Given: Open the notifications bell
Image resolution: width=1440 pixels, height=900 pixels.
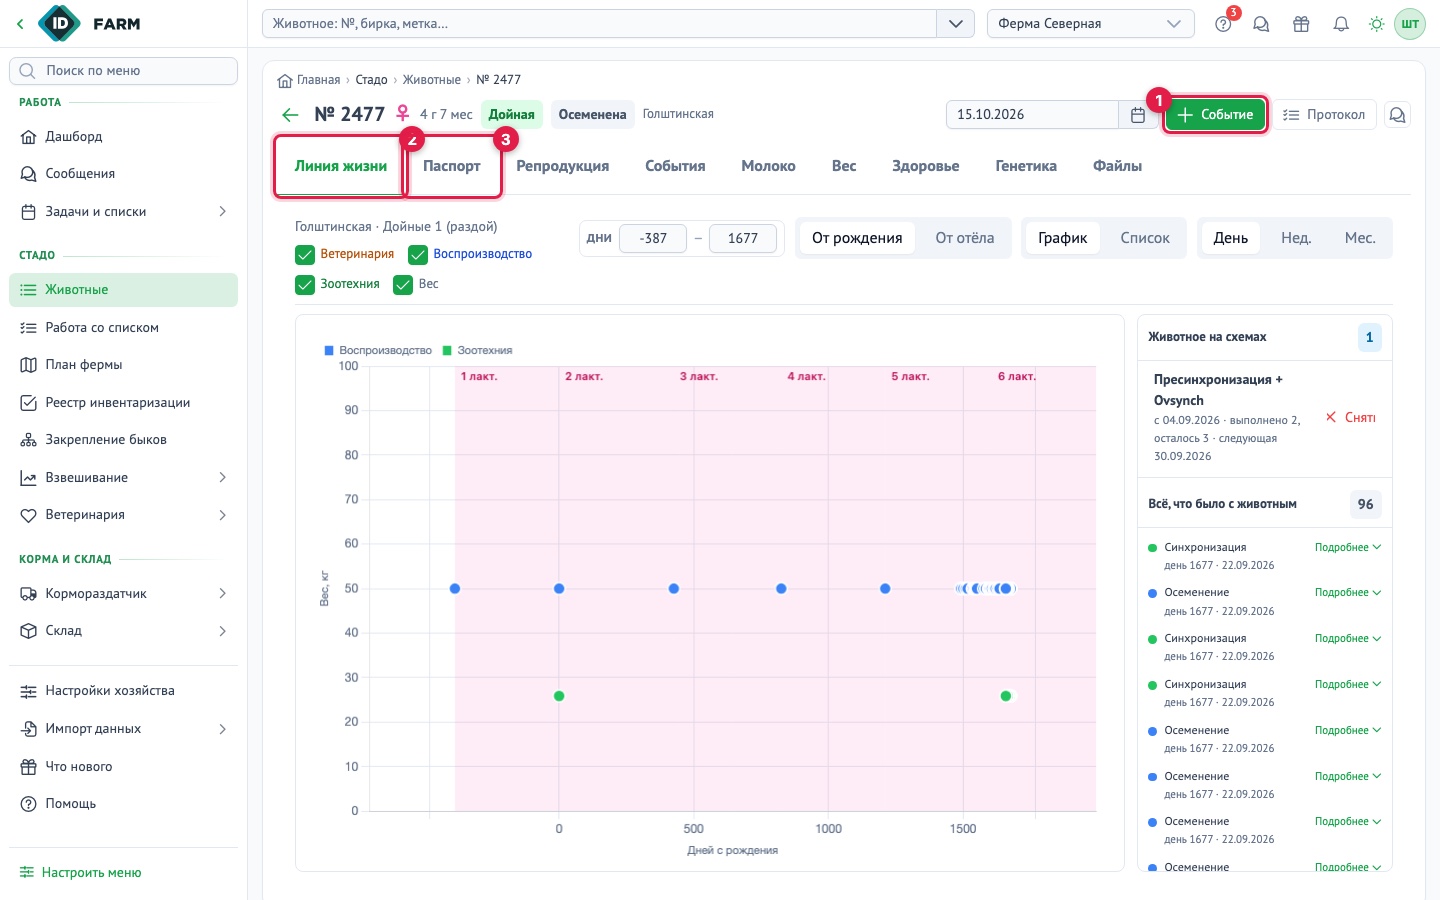Looking at the screenshot, I should click(1341, 24).
